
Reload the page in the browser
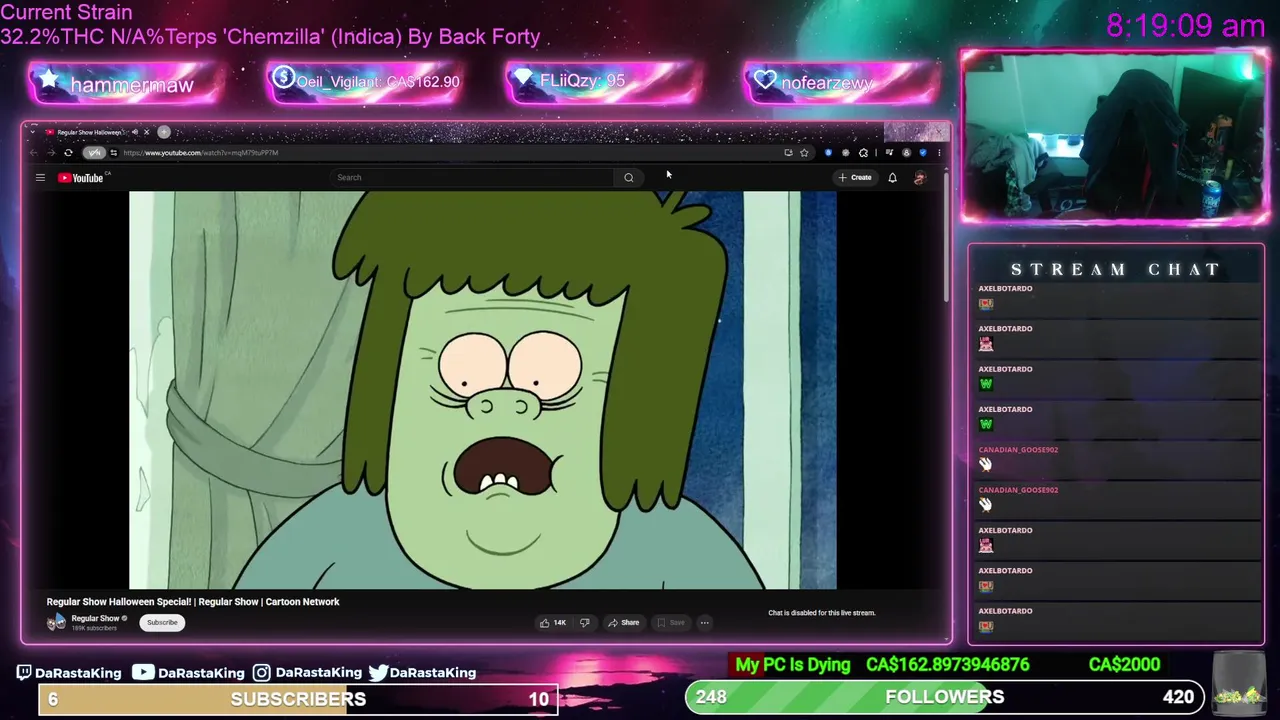coord(68,153)
